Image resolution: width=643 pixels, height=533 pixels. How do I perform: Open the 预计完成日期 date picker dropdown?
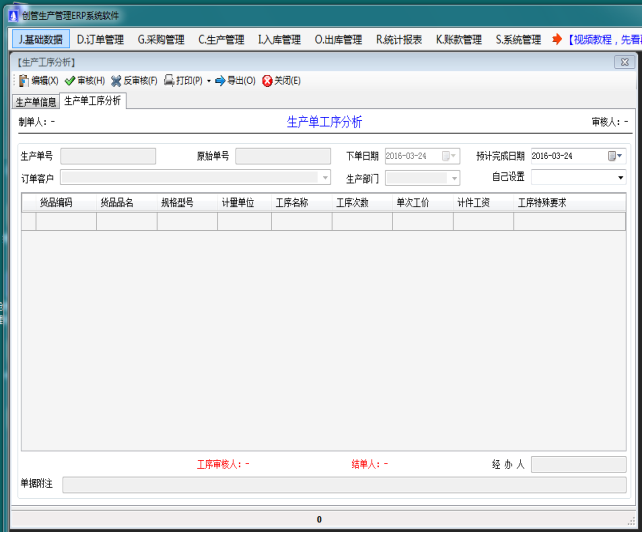[614, 156]
